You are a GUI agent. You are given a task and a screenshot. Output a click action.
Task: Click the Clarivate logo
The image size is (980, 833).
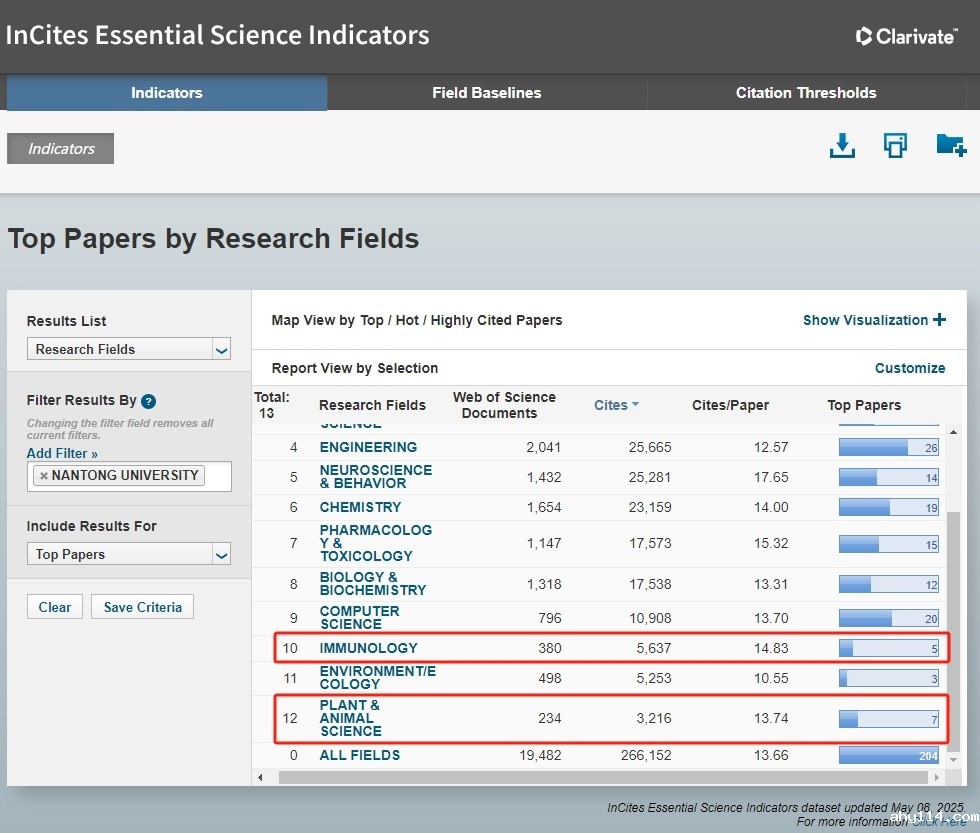pyautogui.click(x=906, y=36)
